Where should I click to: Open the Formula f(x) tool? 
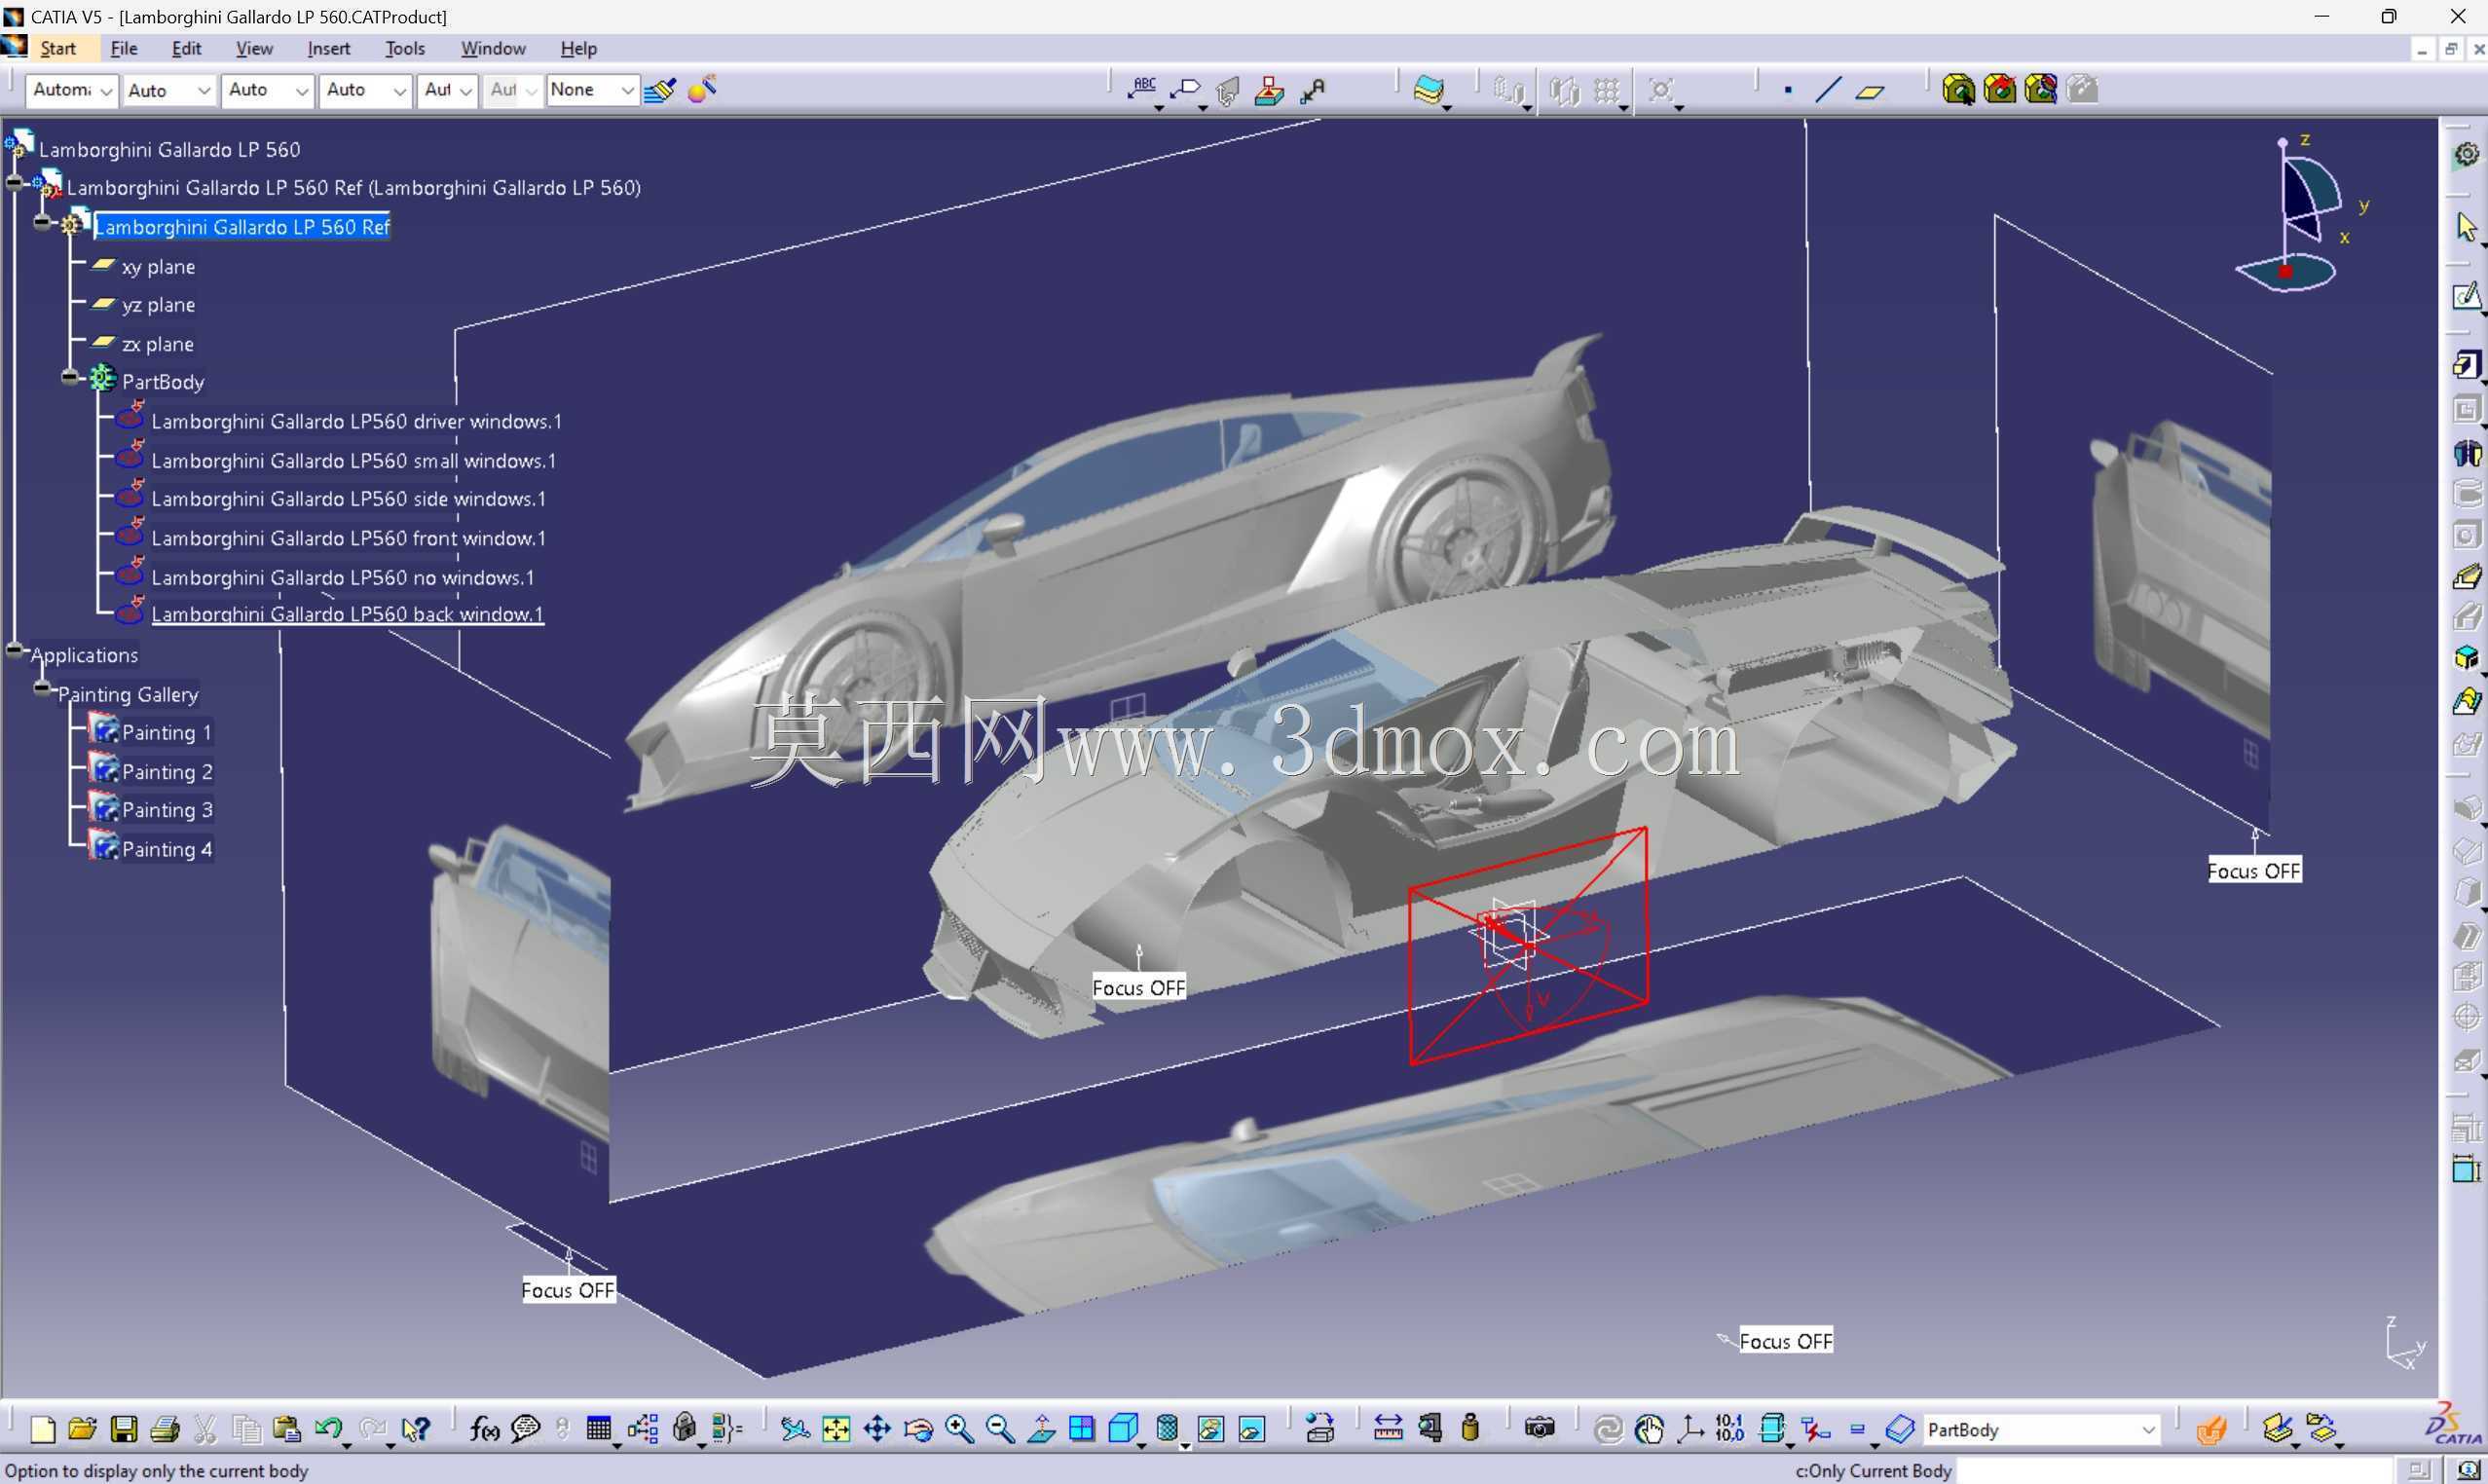(484, 1429)
